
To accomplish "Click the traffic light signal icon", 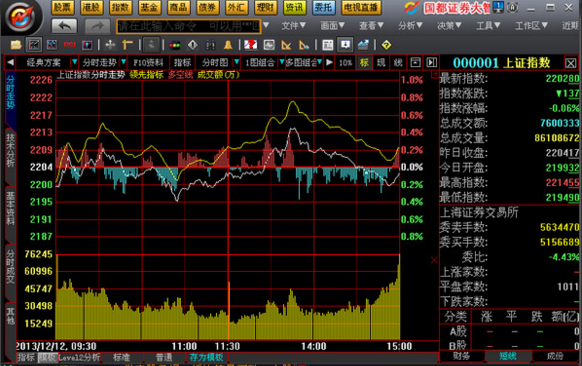I will point(174,45).
